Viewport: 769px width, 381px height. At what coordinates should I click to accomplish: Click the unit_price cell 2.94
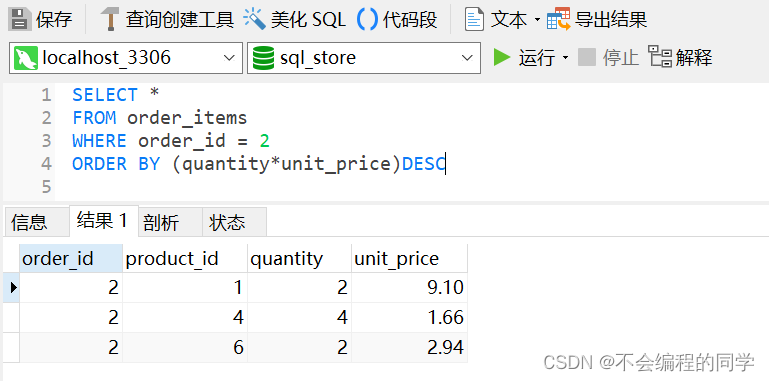409,347
